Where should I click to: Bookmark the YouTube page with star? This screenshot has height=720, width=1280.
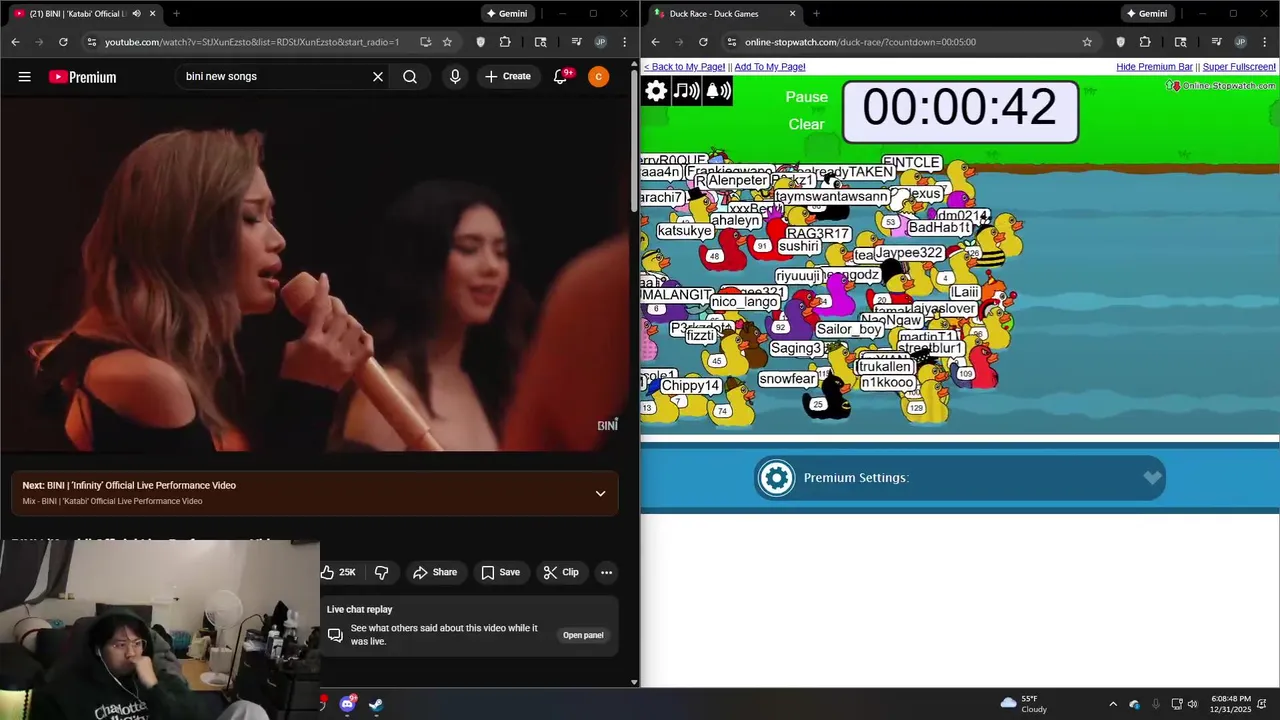(447, 42)
